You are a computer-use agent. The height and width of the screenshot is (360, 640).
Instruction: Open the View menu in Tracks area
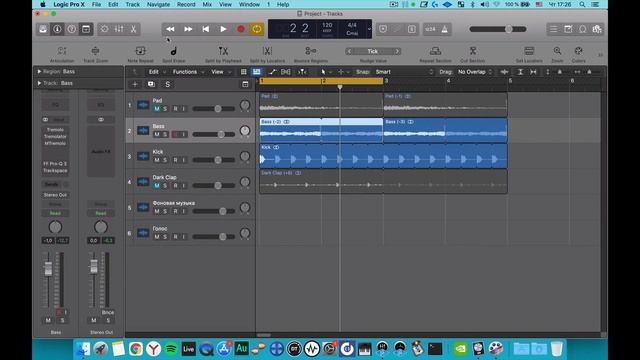(x=220, y=72)
